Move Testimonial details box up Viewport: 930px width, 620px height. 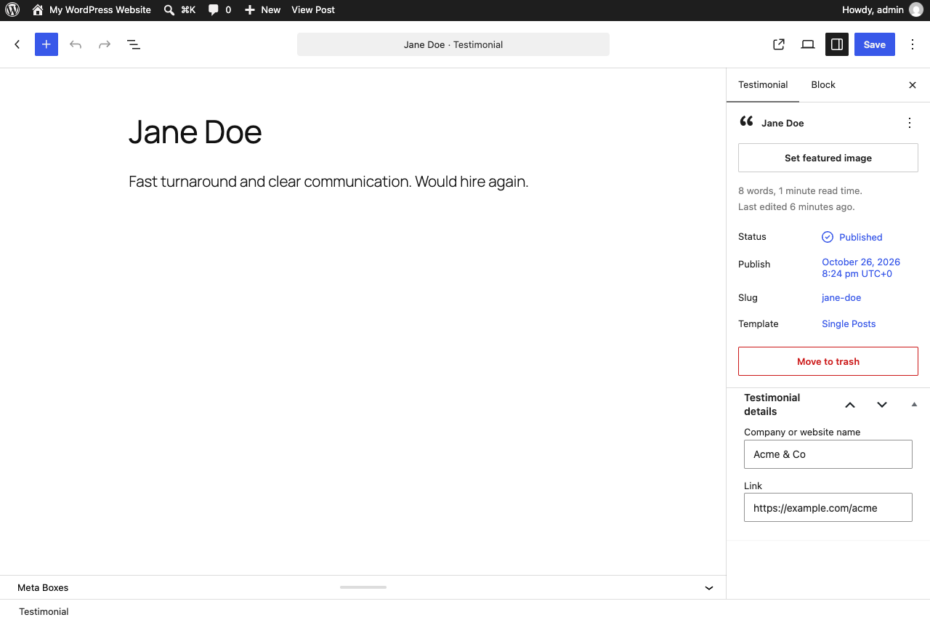pos(850,405)
